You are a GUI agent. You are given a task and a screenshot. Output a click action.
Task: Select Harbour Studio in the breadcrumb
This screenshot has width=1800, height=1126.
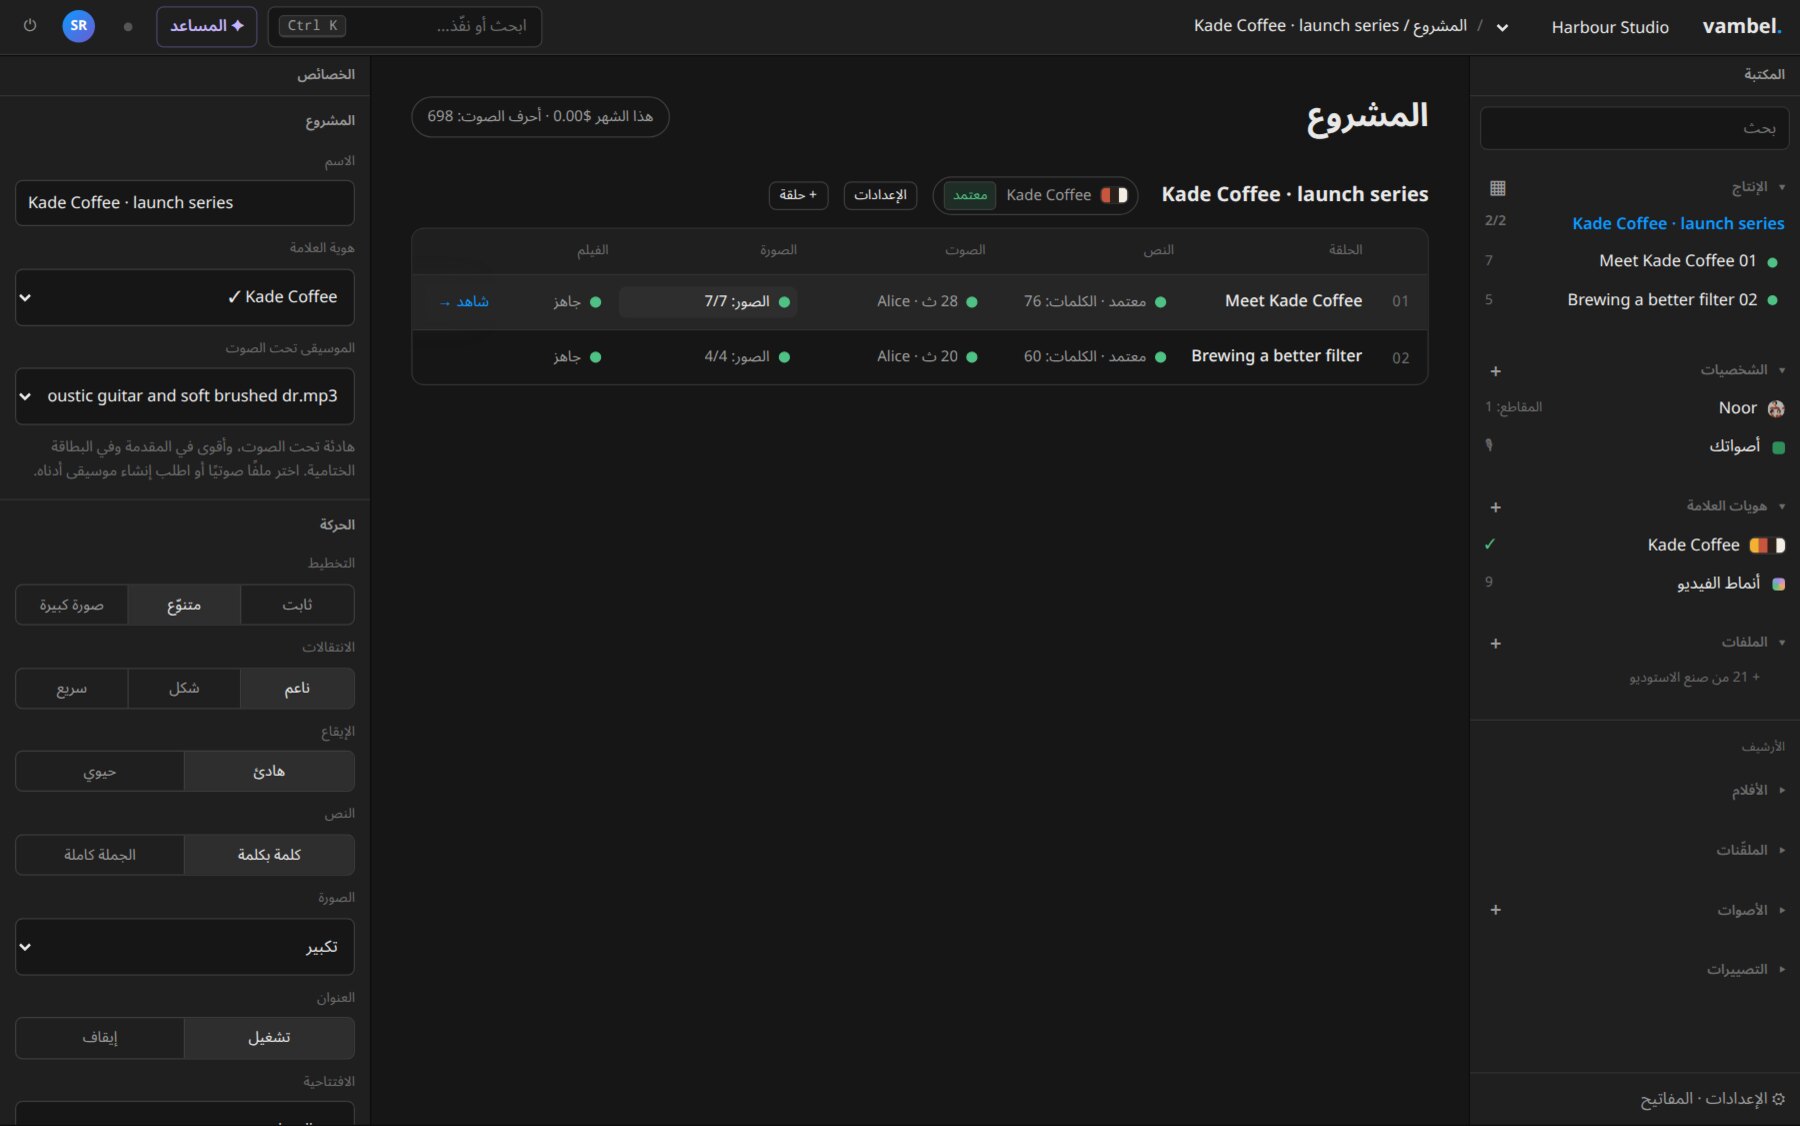[x=1610, y=27]
